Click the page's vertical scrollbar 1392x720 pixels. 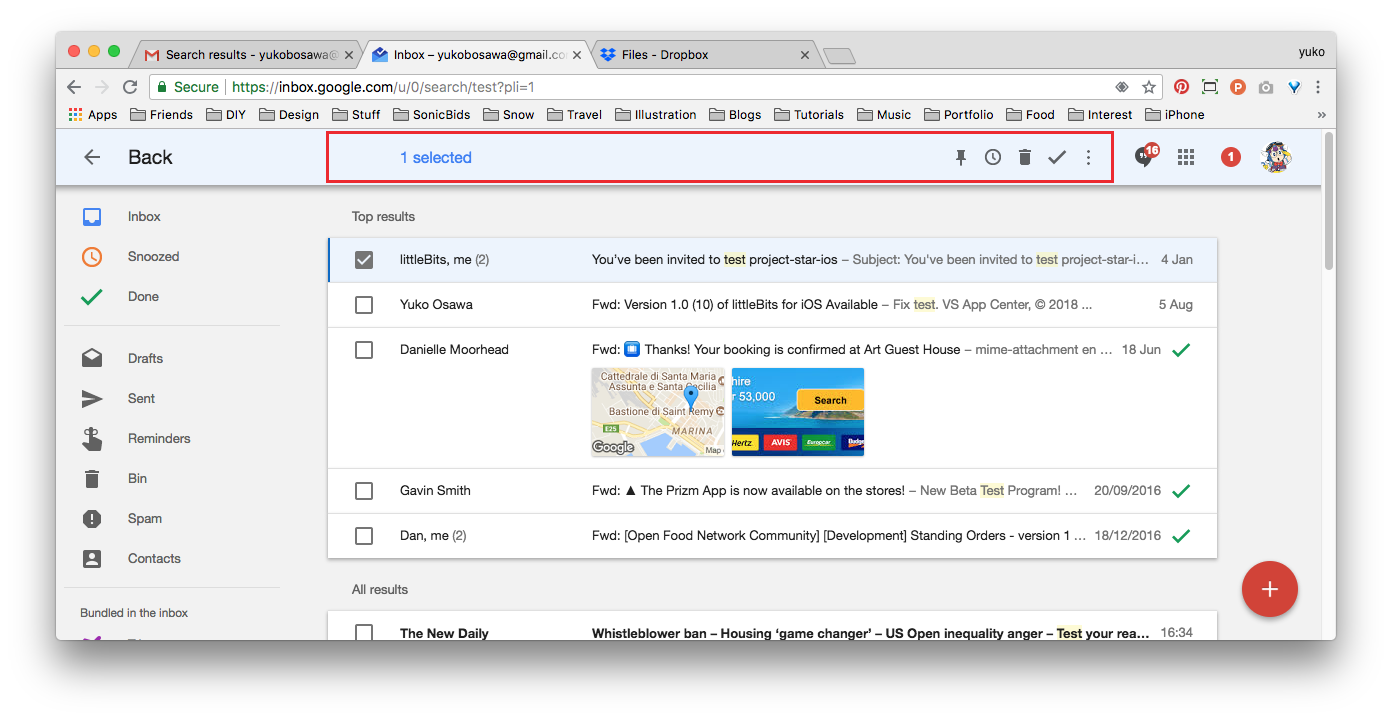pos(1329,200)
